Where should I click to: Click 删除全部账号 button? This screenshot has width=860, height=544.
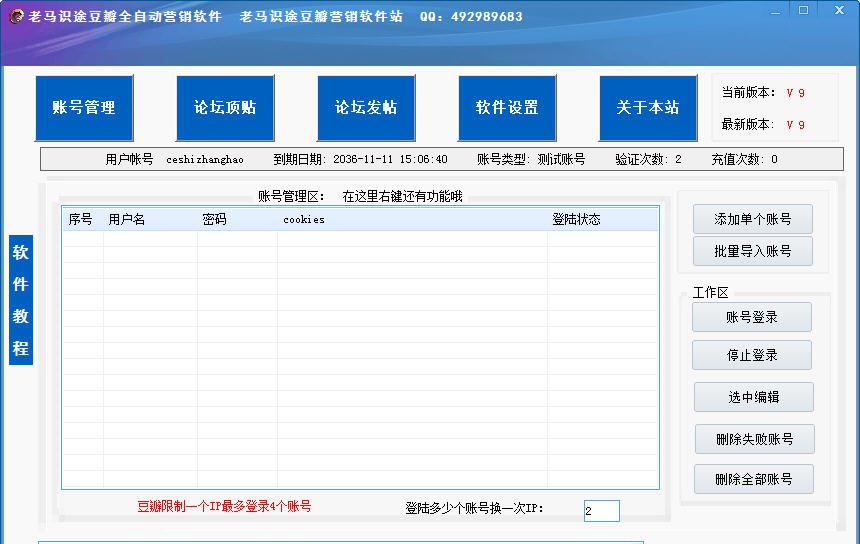tap(754, 479)
